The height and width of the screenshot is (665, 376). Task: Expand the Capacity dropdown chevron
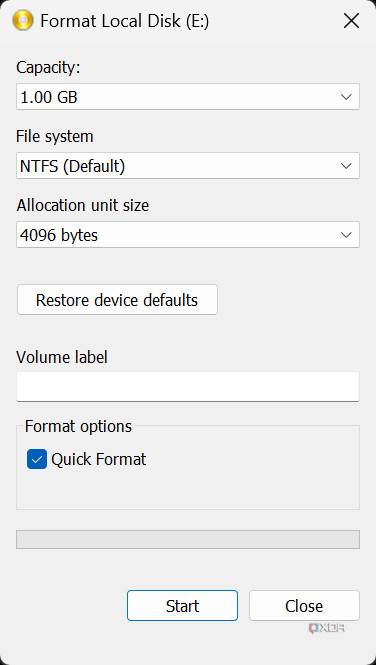(x=346, y=97)
